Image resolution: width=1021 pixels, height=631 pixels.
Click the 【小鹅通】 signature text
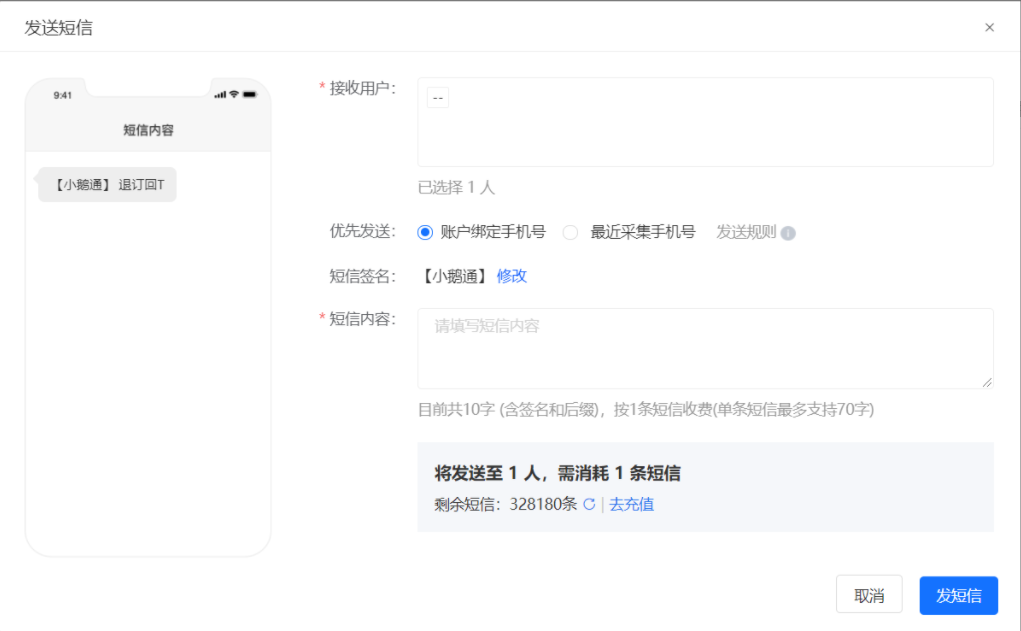point(455,276)
